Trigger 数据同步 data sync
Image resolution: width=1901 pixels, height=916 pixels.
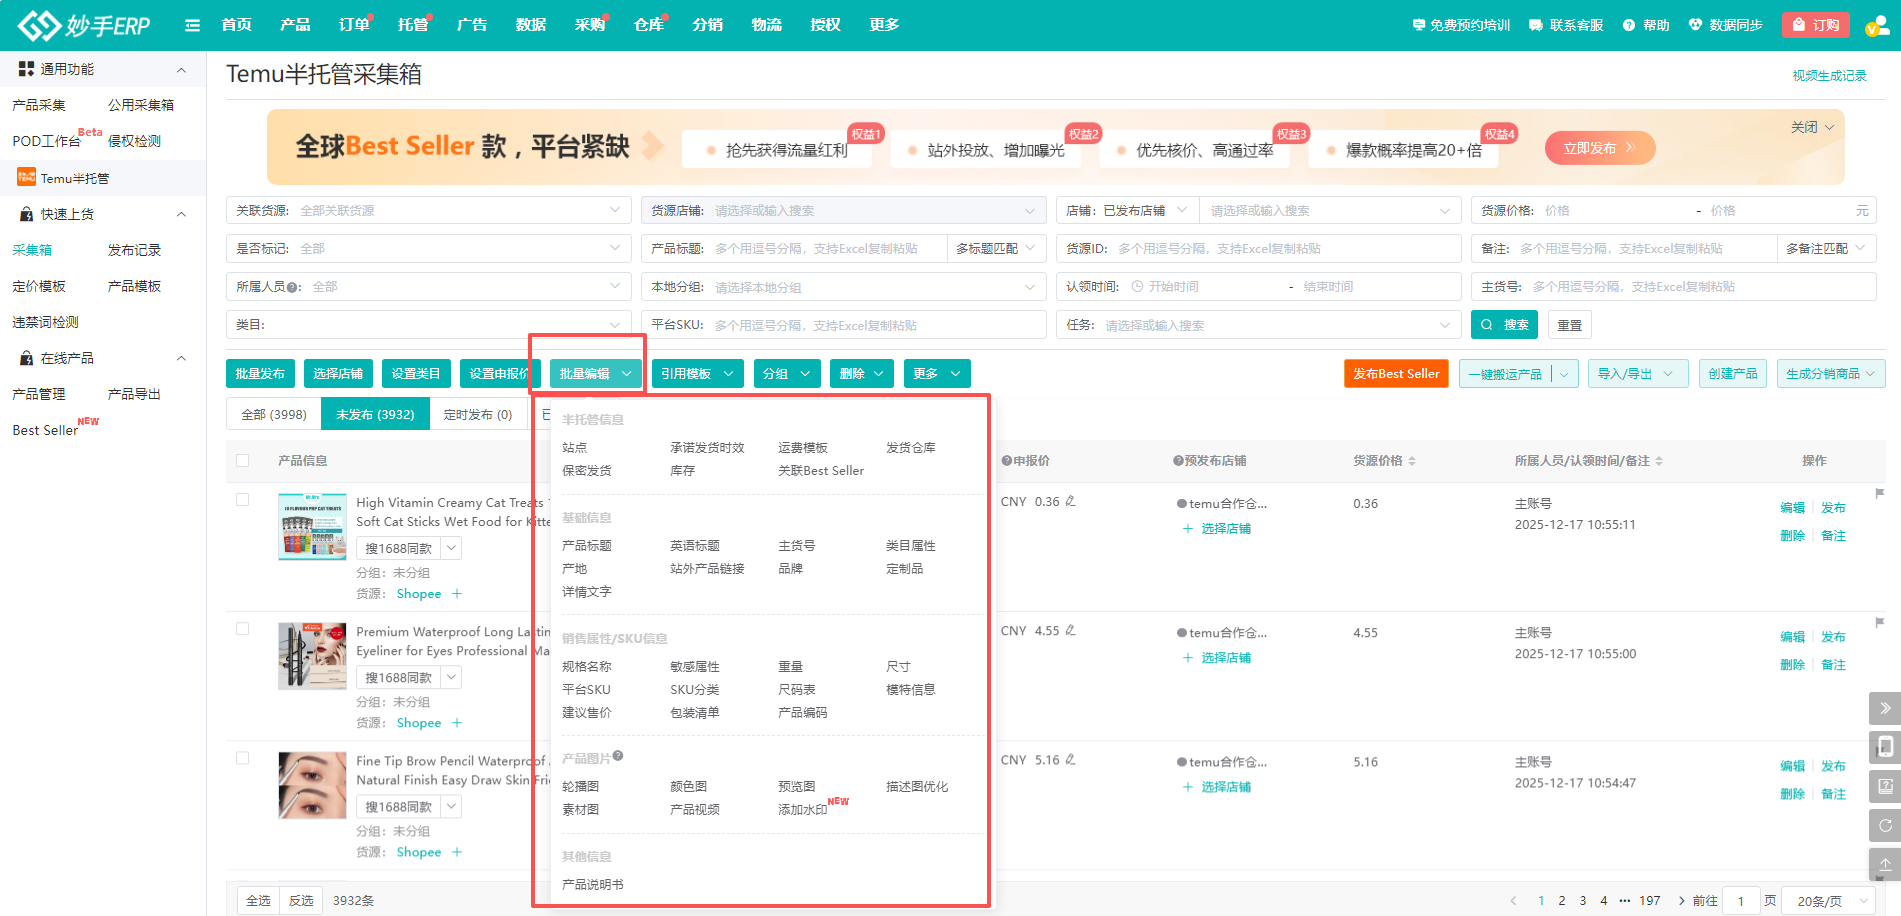1727,24
